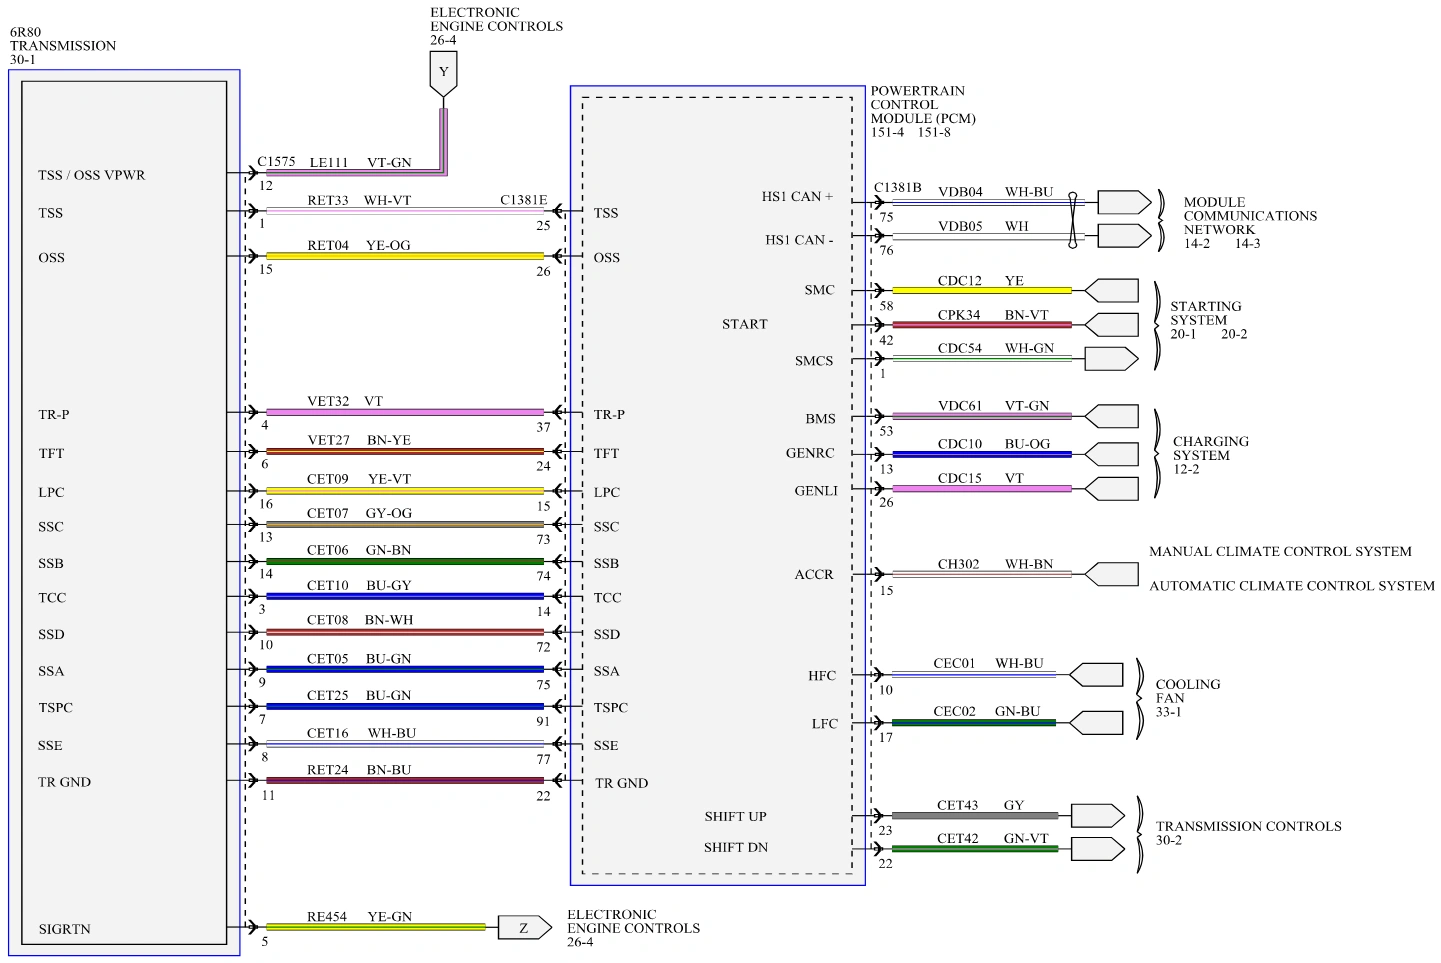Click the connector label C1381E
Image resolution: width=1441 pixels, height=963 pixels.
(524, 200)
